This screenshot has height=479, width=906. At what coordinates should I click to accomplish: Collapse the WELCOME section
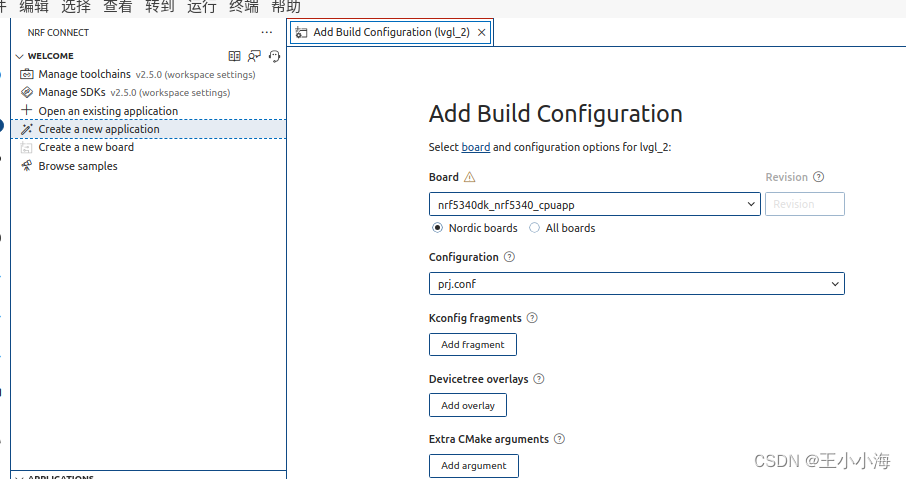pyautogui.click(x=19, y=56)
